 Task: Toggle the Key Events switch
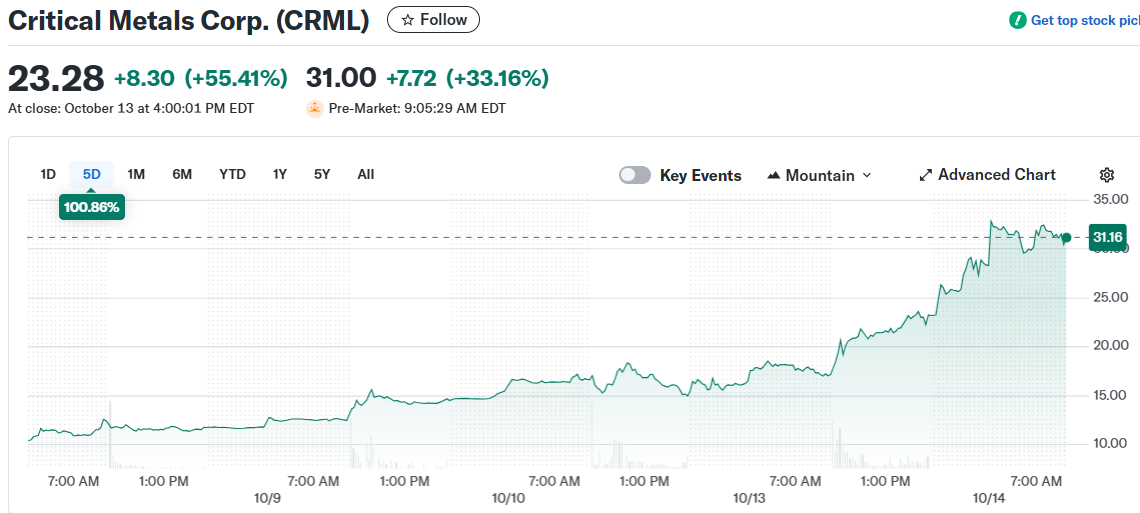click(635, 175)
